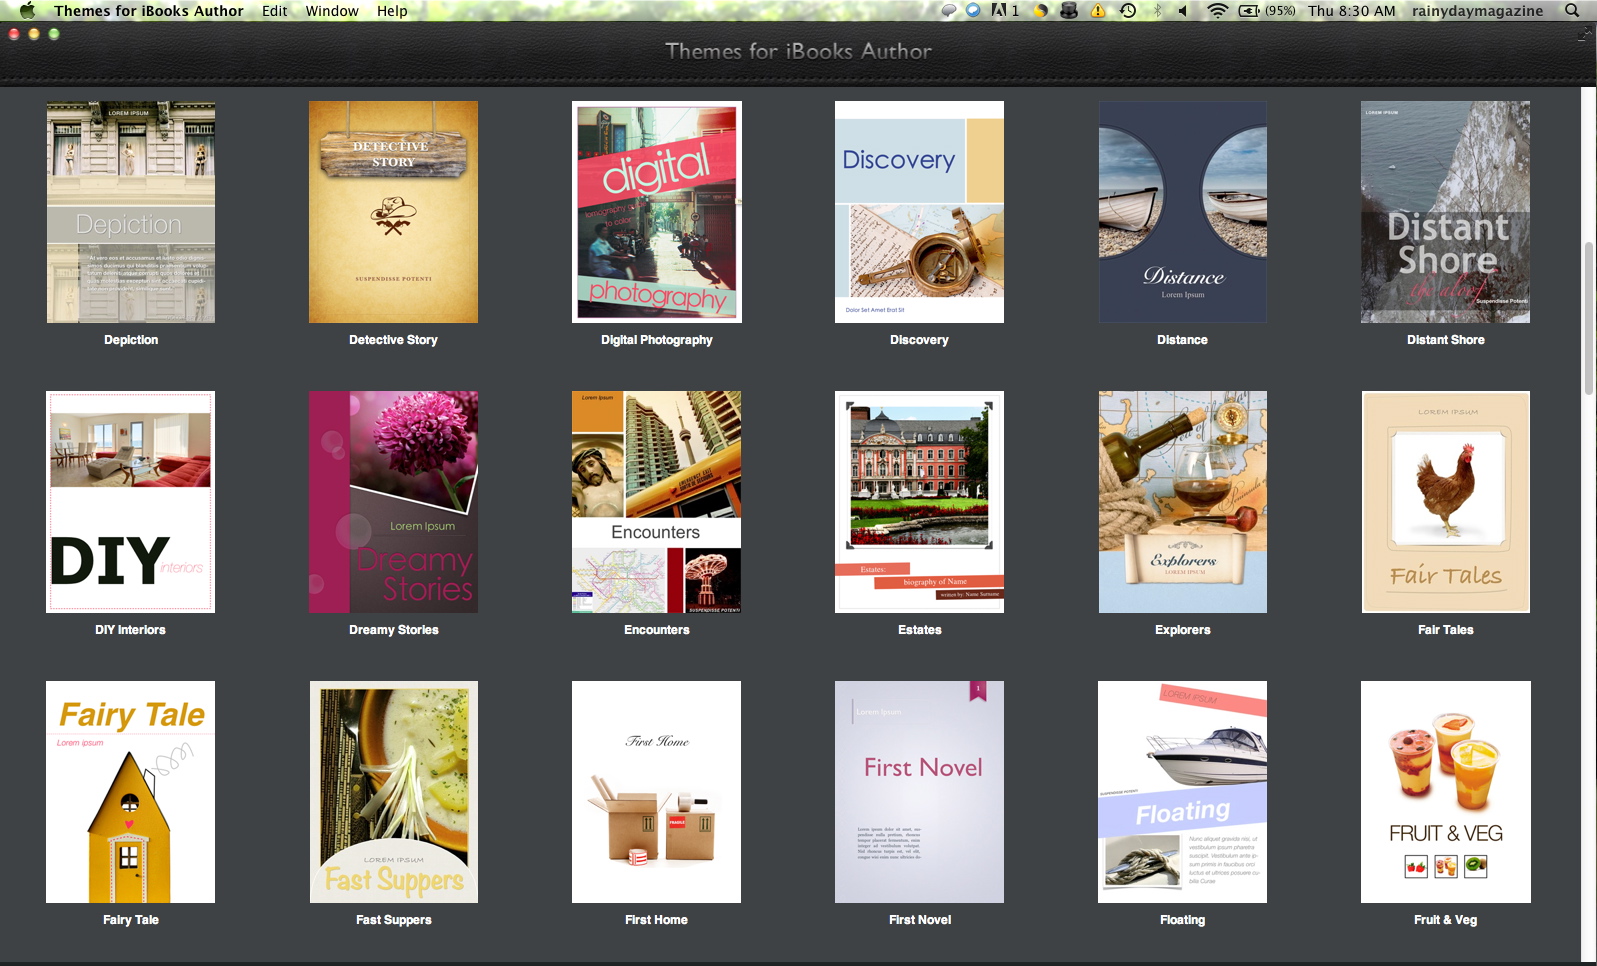Click the "First Novel" caption below its cover
This screenshot has width=1597, height=966.
[920, 920]
